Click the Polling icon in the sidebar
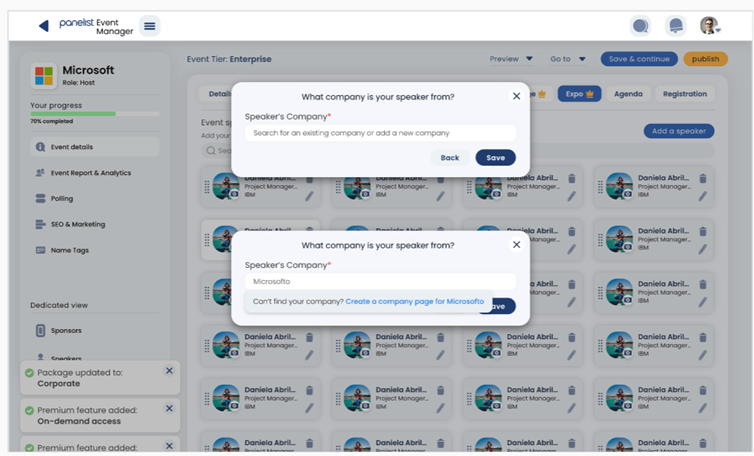The width and height of the screenshot is (754, 456). pos(40,198)
